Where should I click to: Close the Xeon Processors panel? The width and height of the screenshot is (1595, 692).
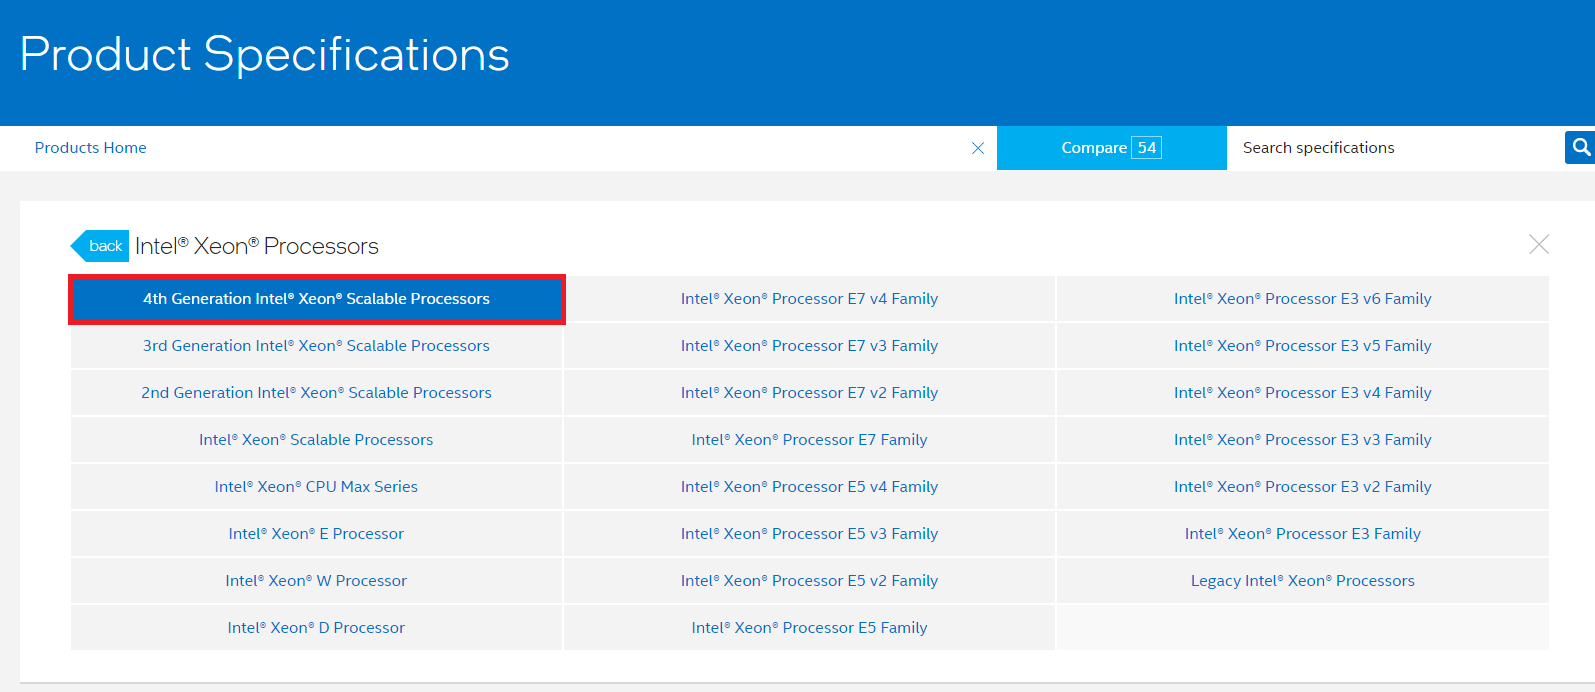click(1539, 244)
